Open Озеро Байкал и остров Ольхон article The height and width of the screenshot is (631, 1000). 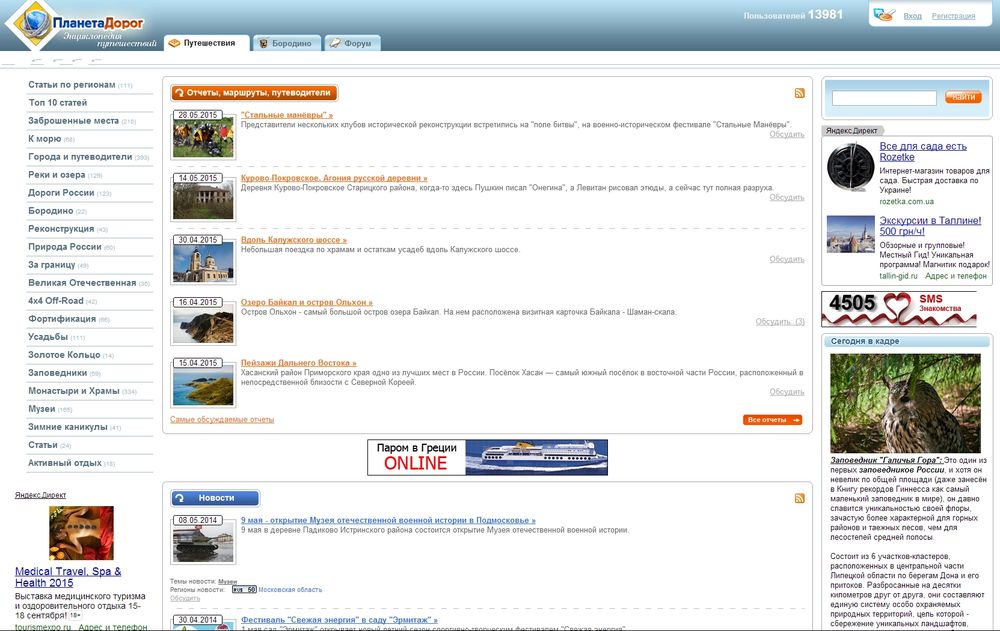tap(306, 302)
